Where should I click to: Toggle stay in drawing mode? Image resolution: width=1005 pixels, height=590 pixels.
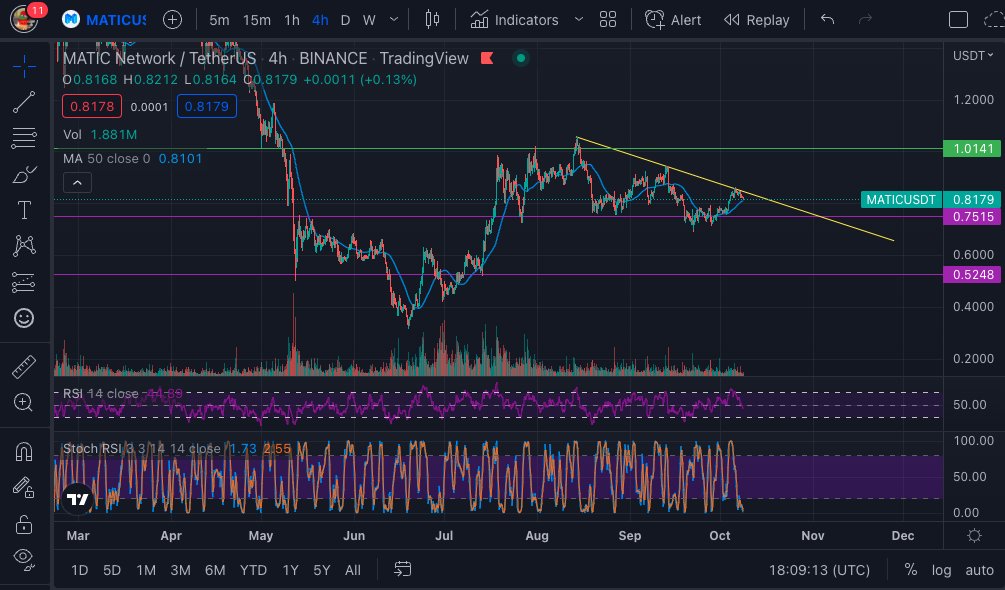[x=24, y=488]
